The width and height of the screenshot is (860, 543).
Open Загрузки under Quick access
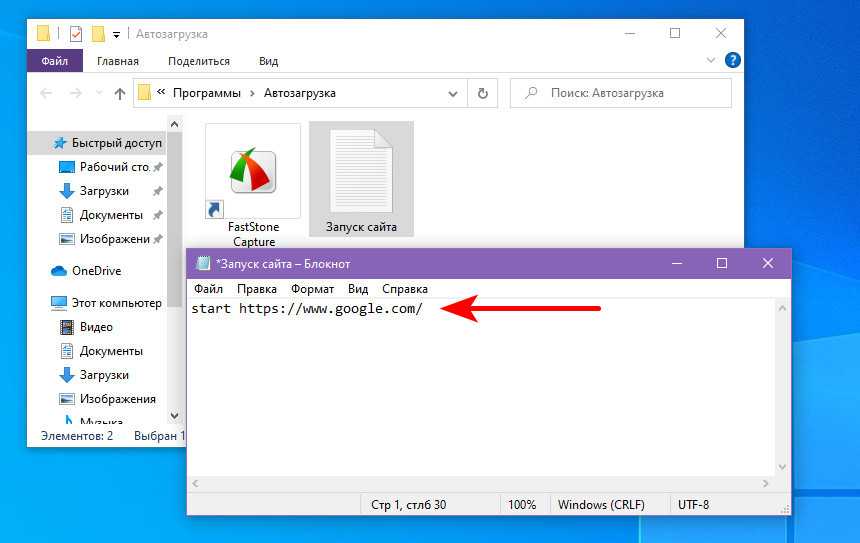click(x=104, y=191)
